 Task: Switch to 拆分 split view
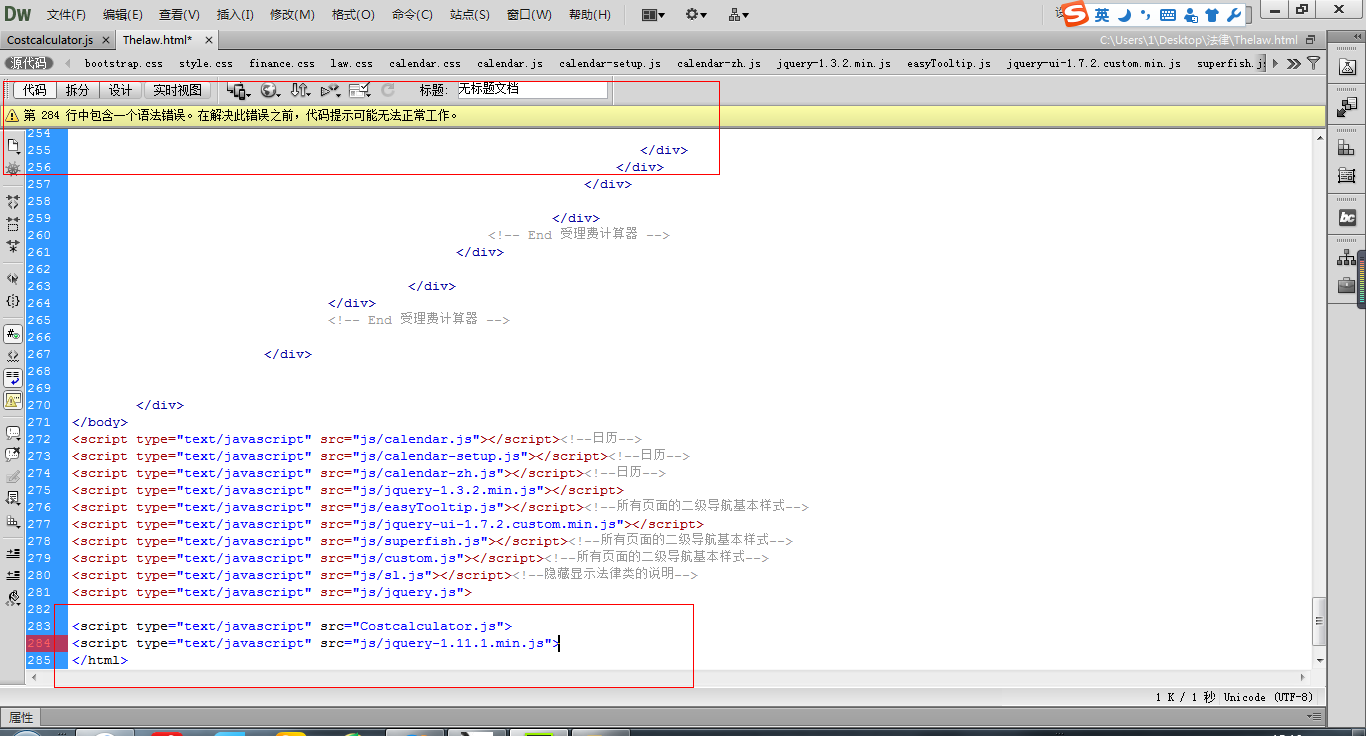point(77,90)
